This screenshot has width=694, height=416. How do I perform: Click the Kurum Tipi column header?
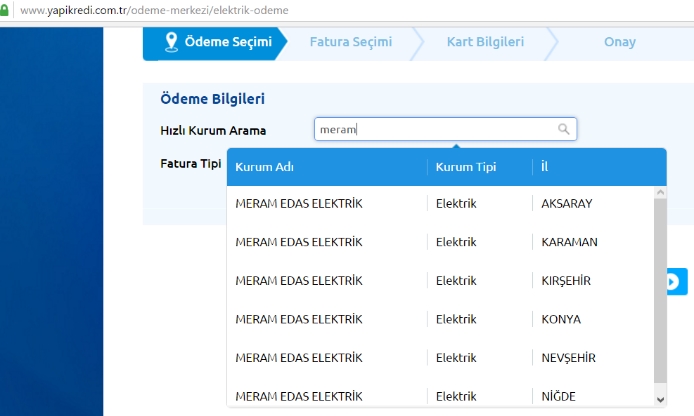[x=466, y=167]
